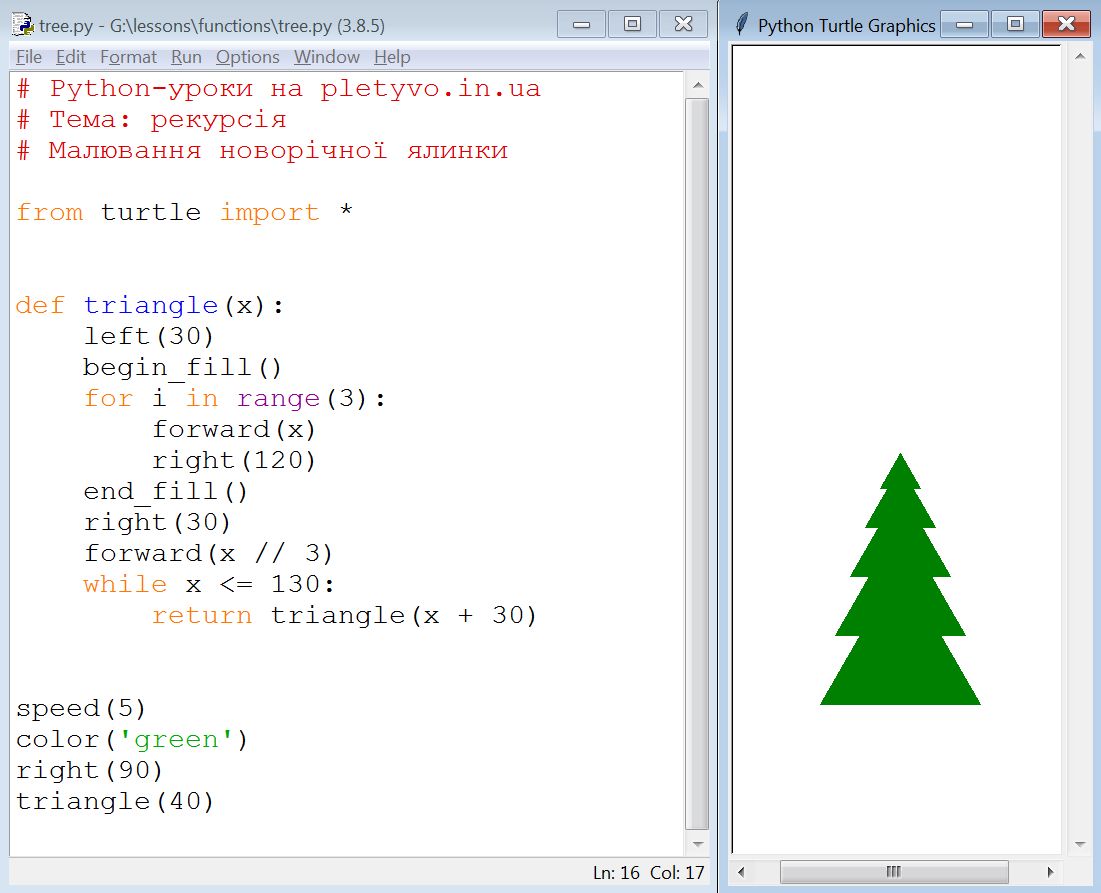
Task: Maximize the tree.py editor window
Action: click(632, 25)
